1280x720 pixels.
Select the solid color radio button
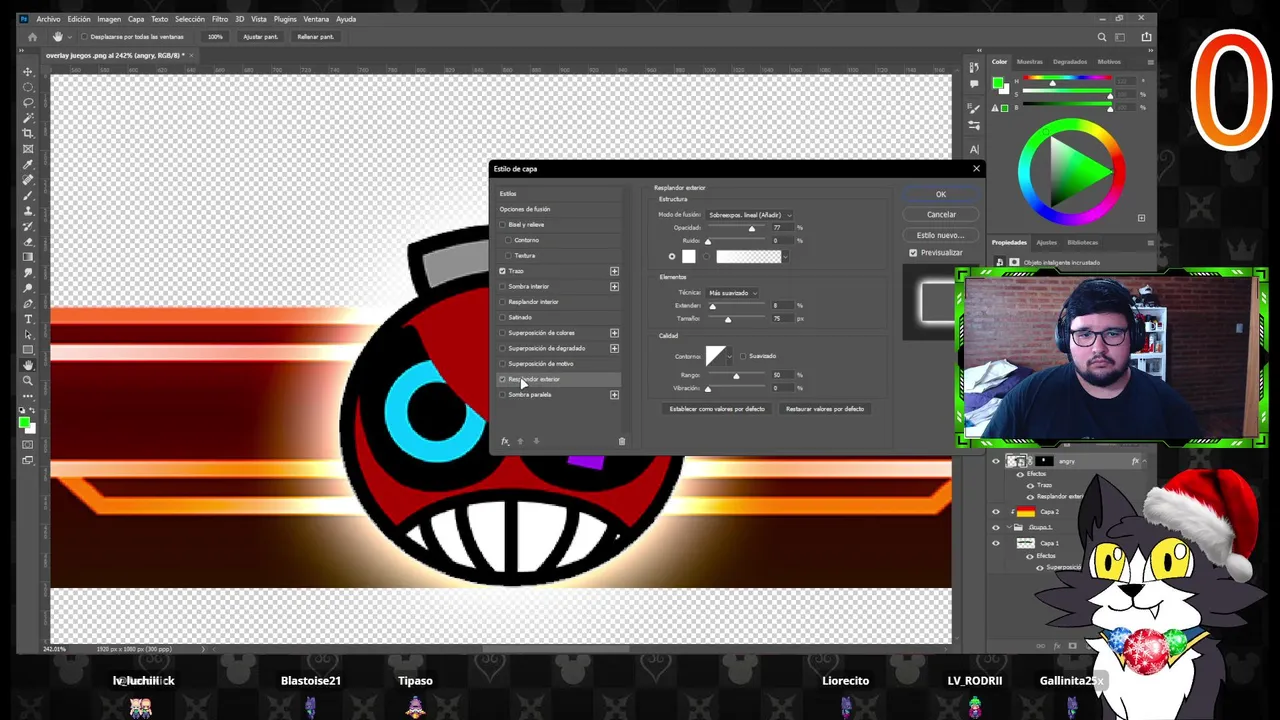[672, 257]
